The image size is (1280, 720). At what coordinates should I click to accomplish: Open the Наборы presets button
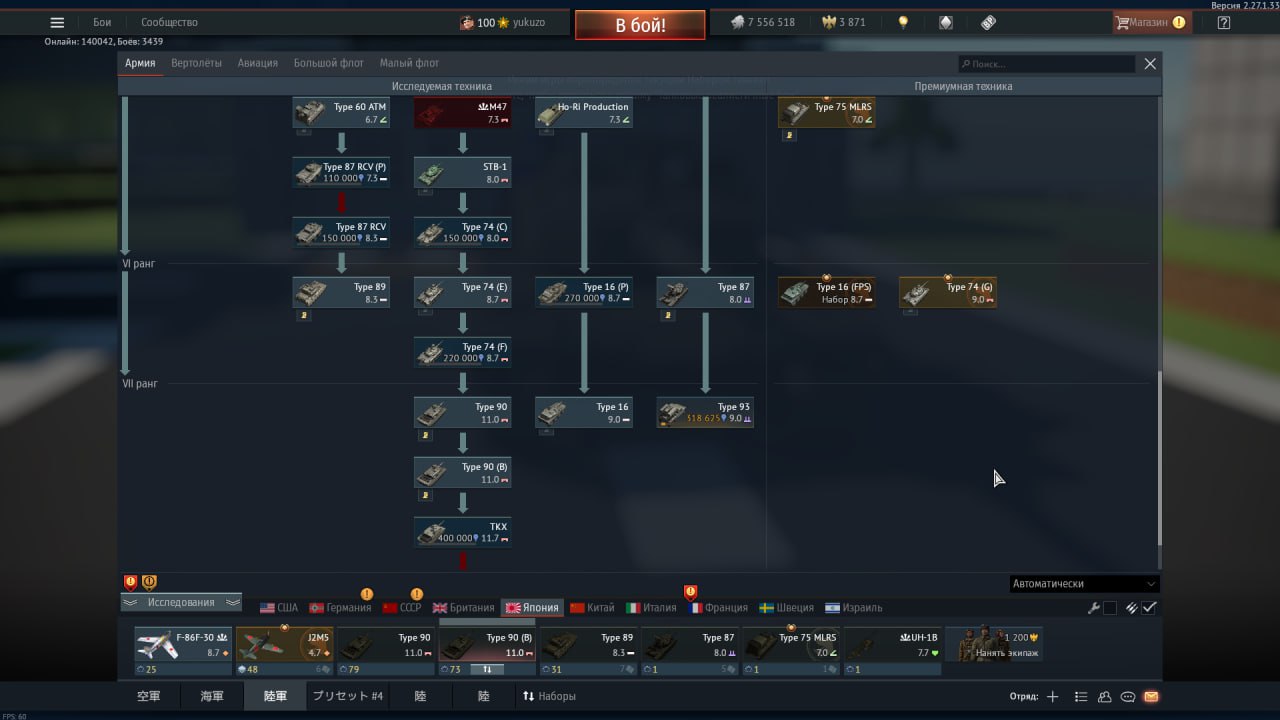[549, 696]
